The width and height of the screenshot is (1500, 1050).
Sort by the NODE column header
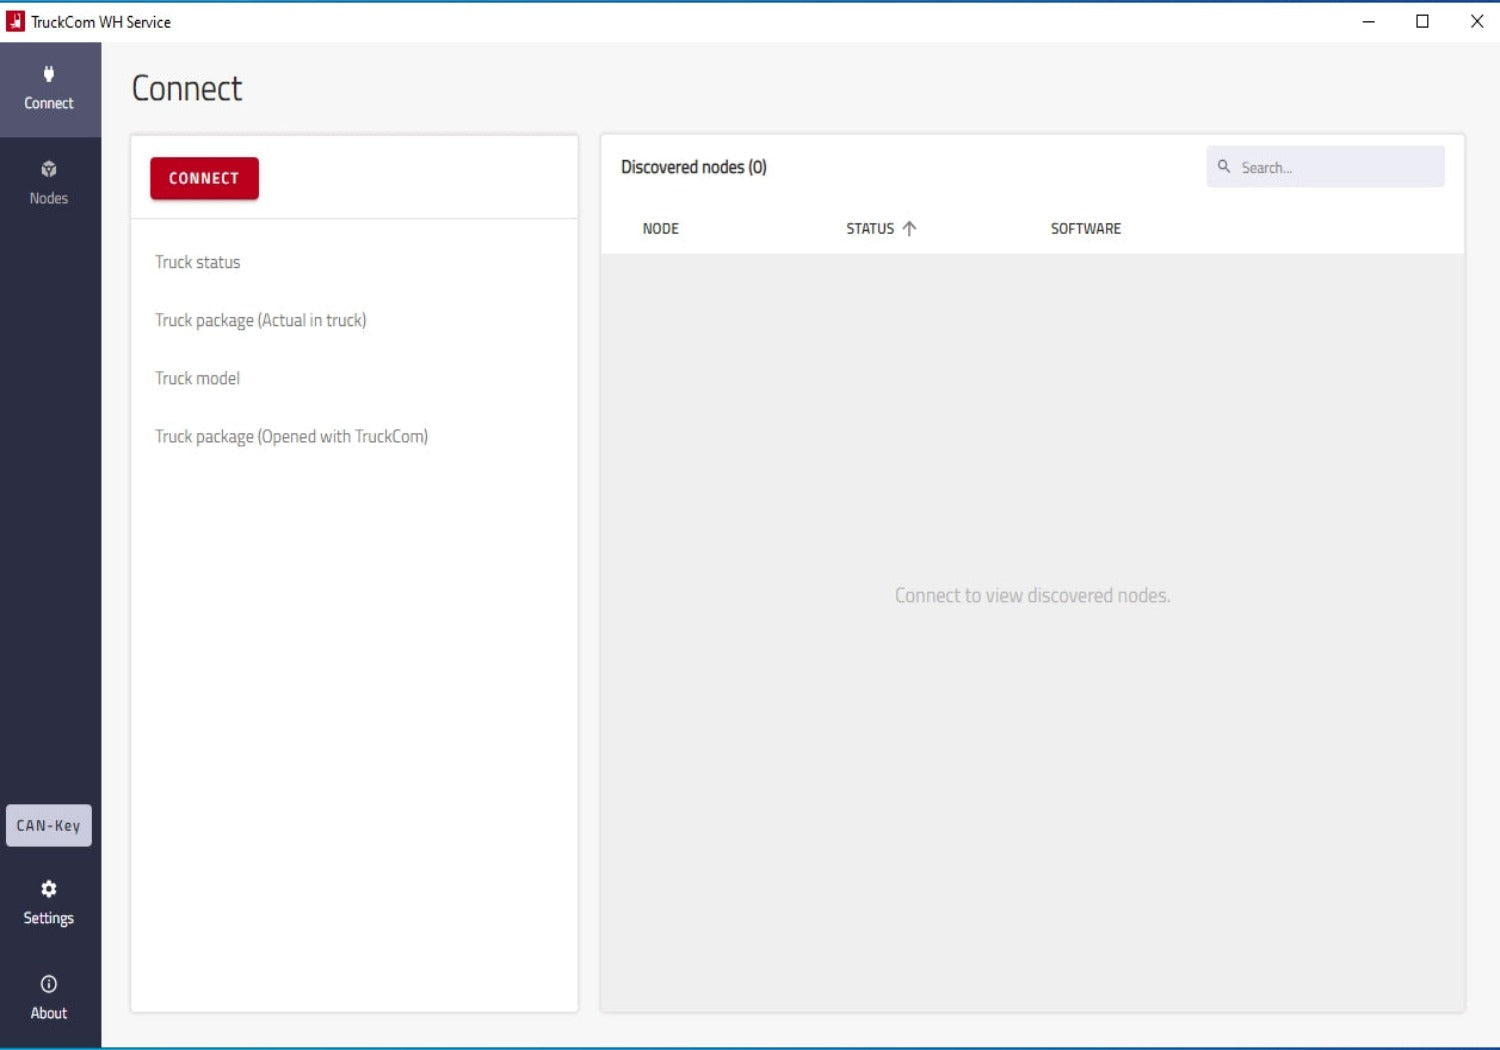pos(660,228)
